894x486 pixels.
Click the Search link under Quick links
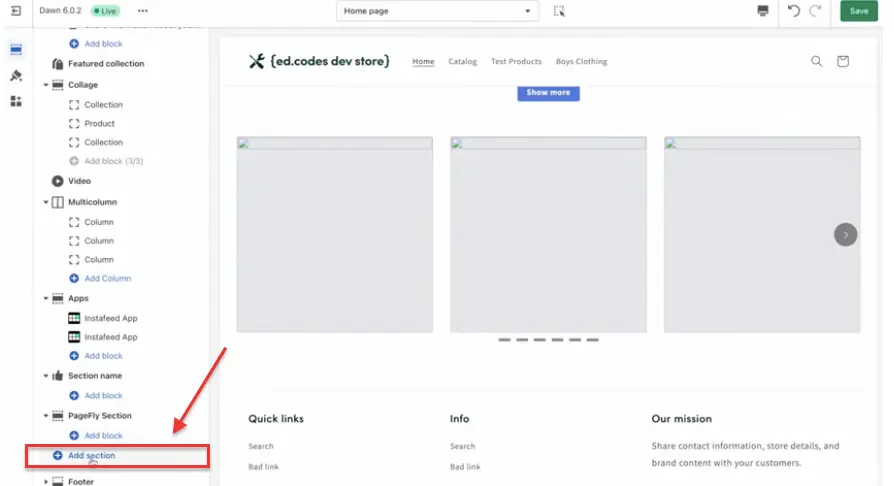(x=261, y=446)
